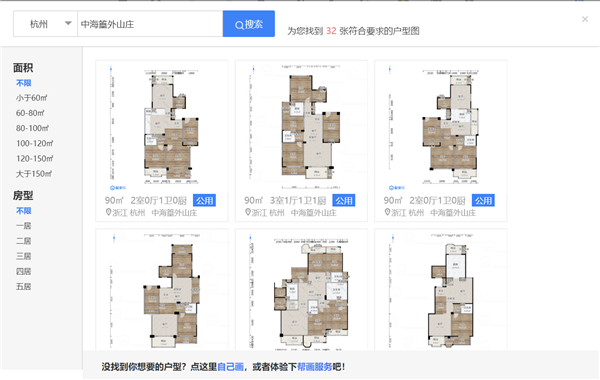This screenshot has width=600, height=380.
Task: Filter room type by 三居
Action: click(23, 256)
